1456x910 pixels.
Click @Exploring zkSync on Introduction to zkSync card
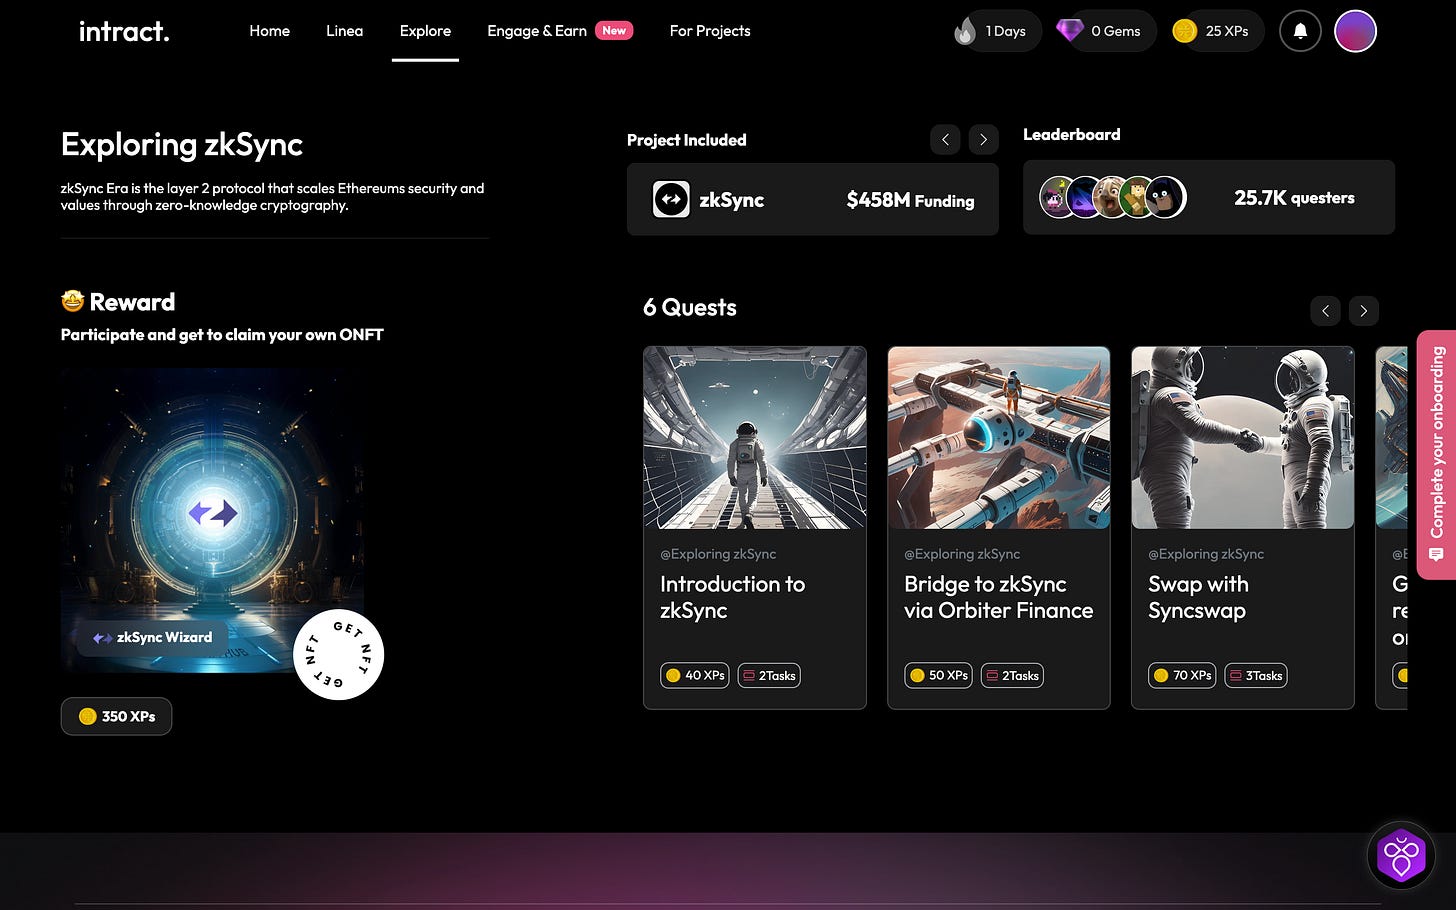pos(718,554)
